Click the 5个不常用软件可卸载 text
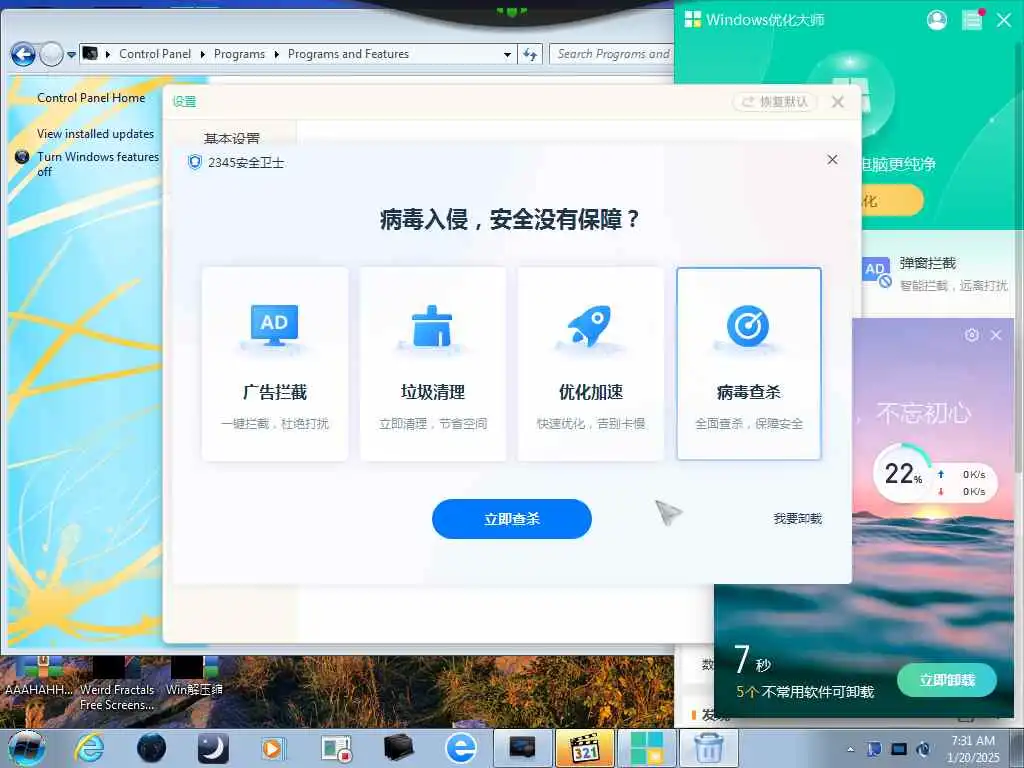This screenshot has height=768, width=1024. tap(805, 692)
